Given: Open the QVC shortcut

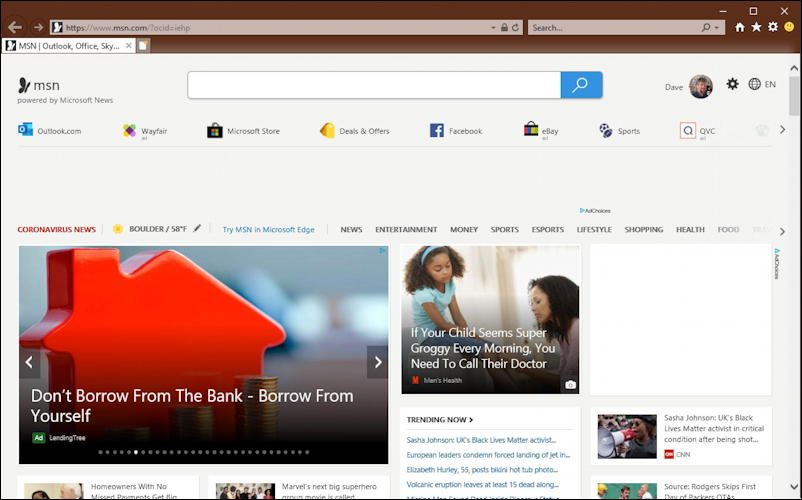Looking at the screenshot, I should 698,131.
